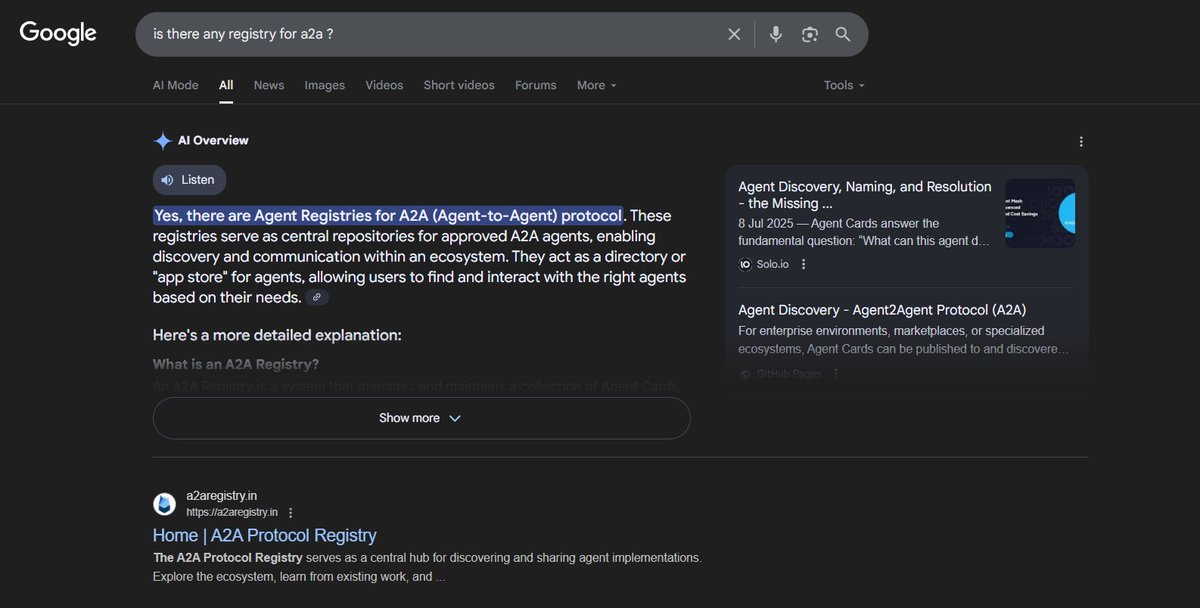Click the AI Overview heading text
Screen dimensions: 1200x608
213,141
